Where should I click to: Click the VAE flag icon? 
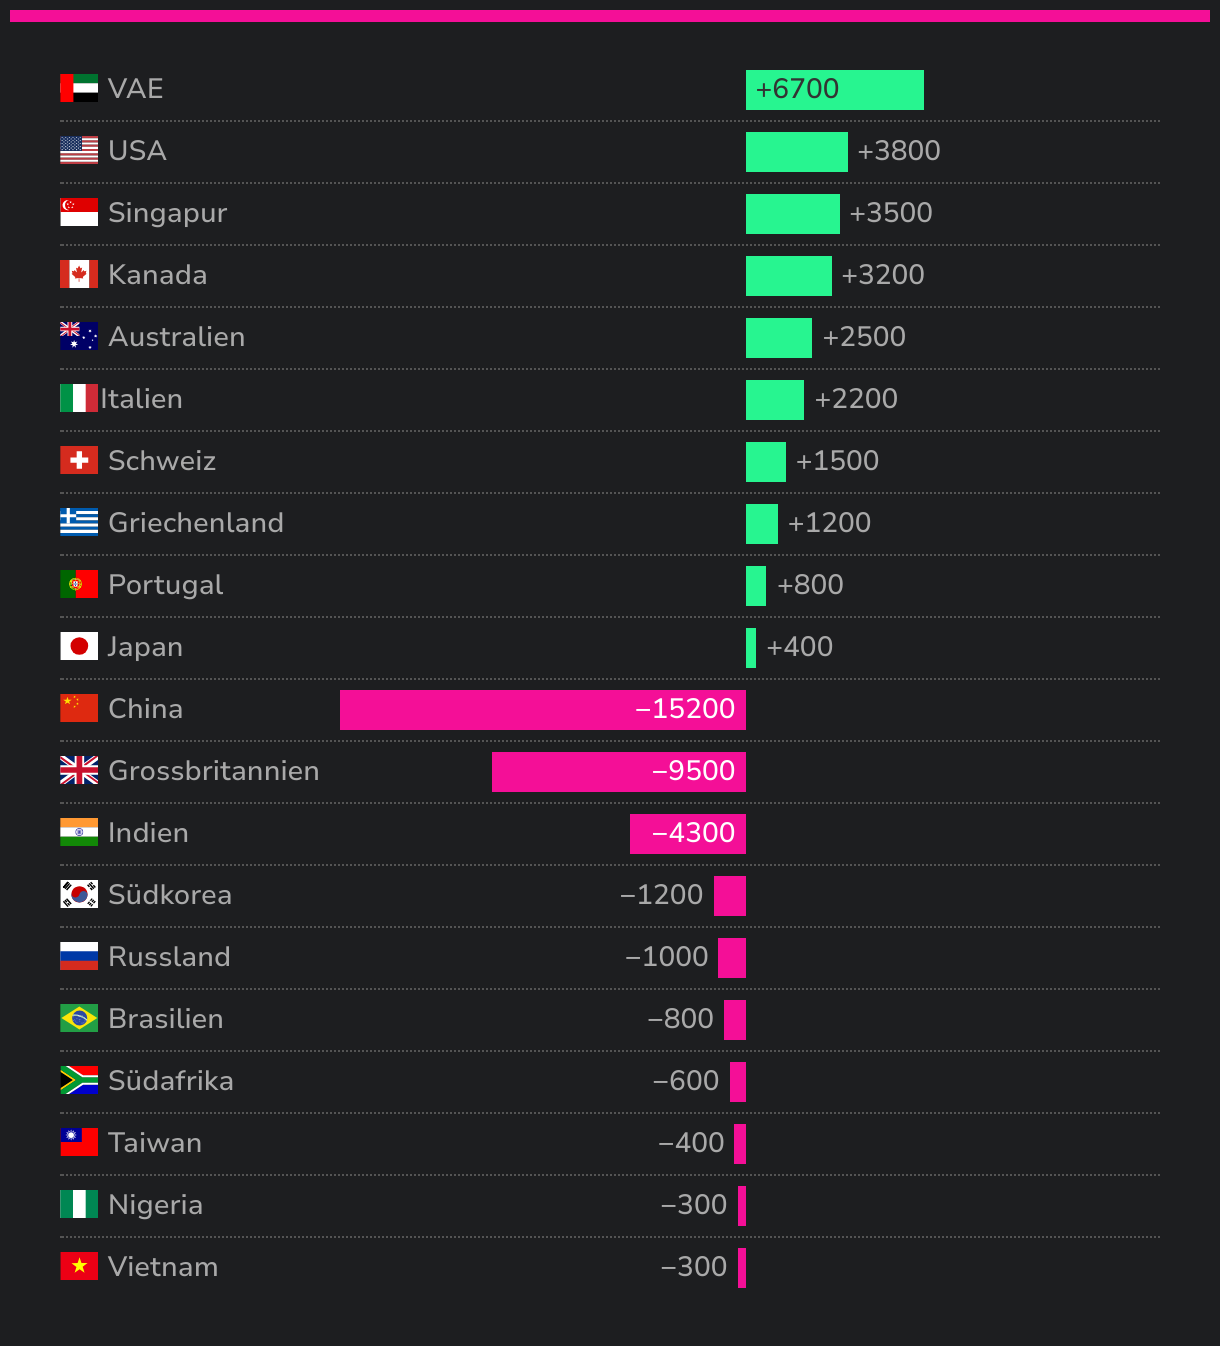[79, 88]
